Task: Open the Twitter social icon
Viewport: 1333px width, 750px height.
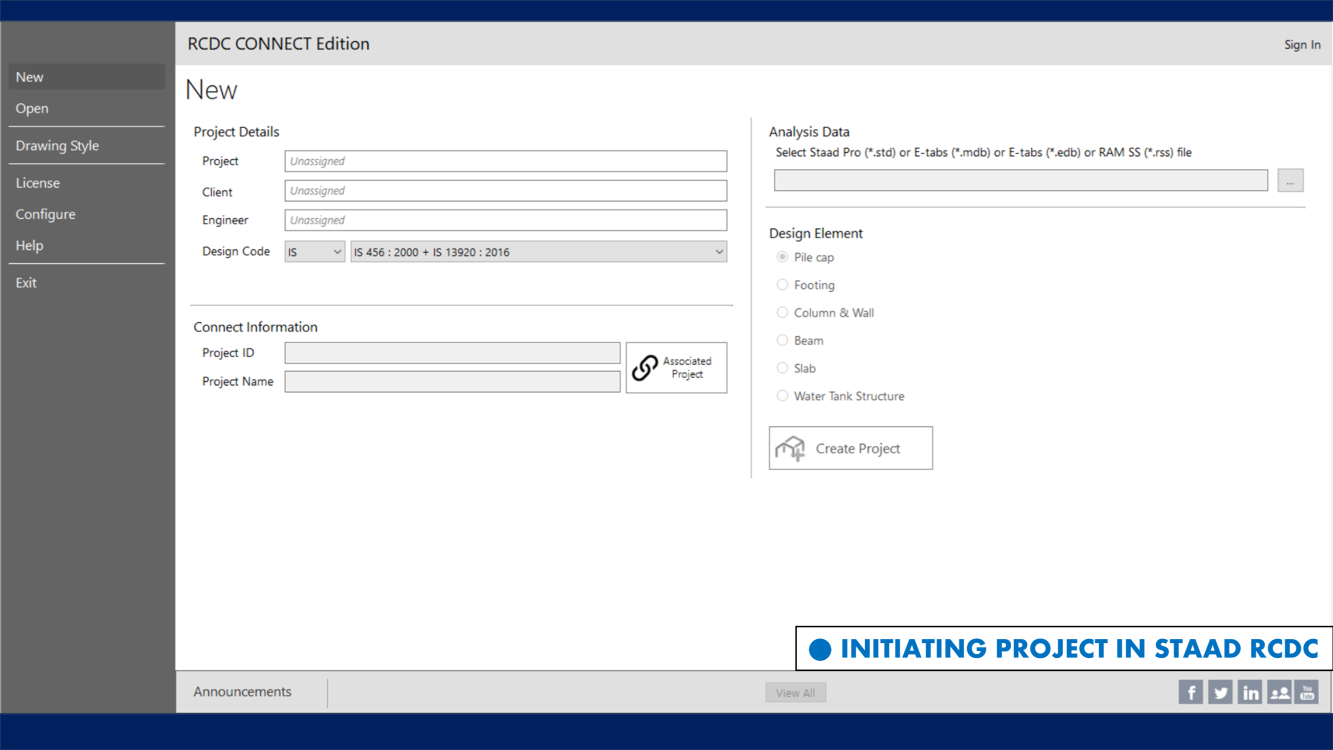Action: click(1220, 692)
